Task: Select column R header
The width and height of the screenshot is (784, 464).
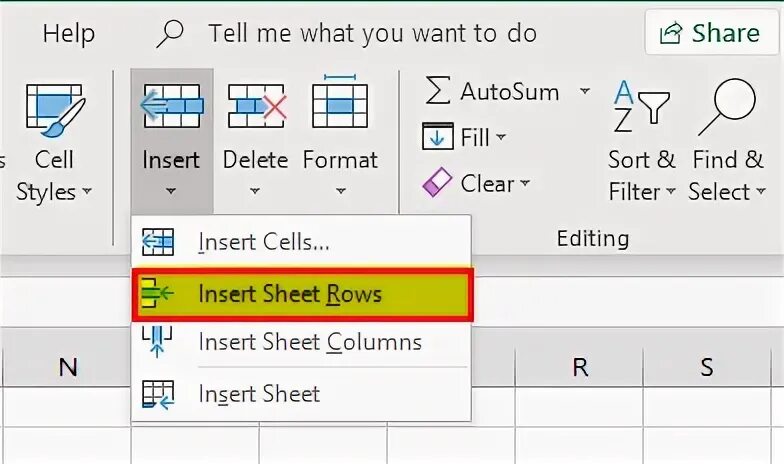Action: click(580, 367)
